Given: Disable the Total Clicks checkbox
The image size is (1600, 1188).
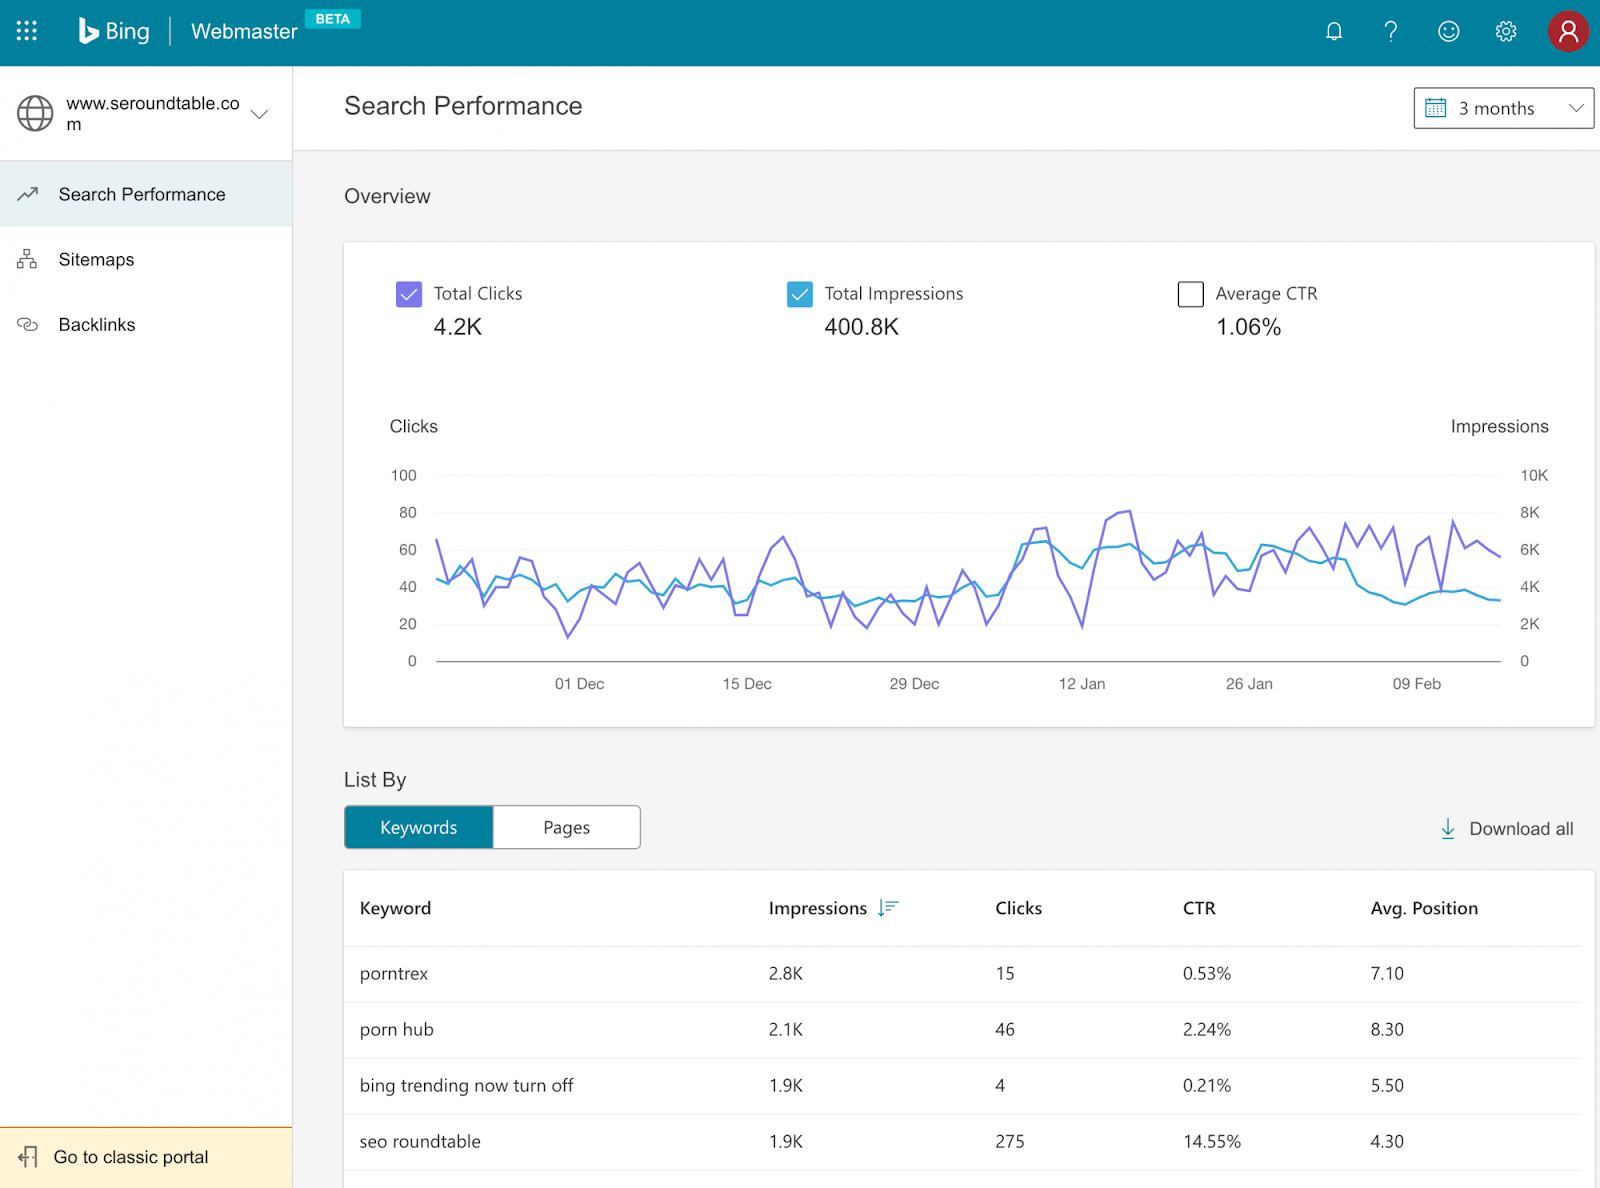Looking at the screenshot, I should pos(409,294).
